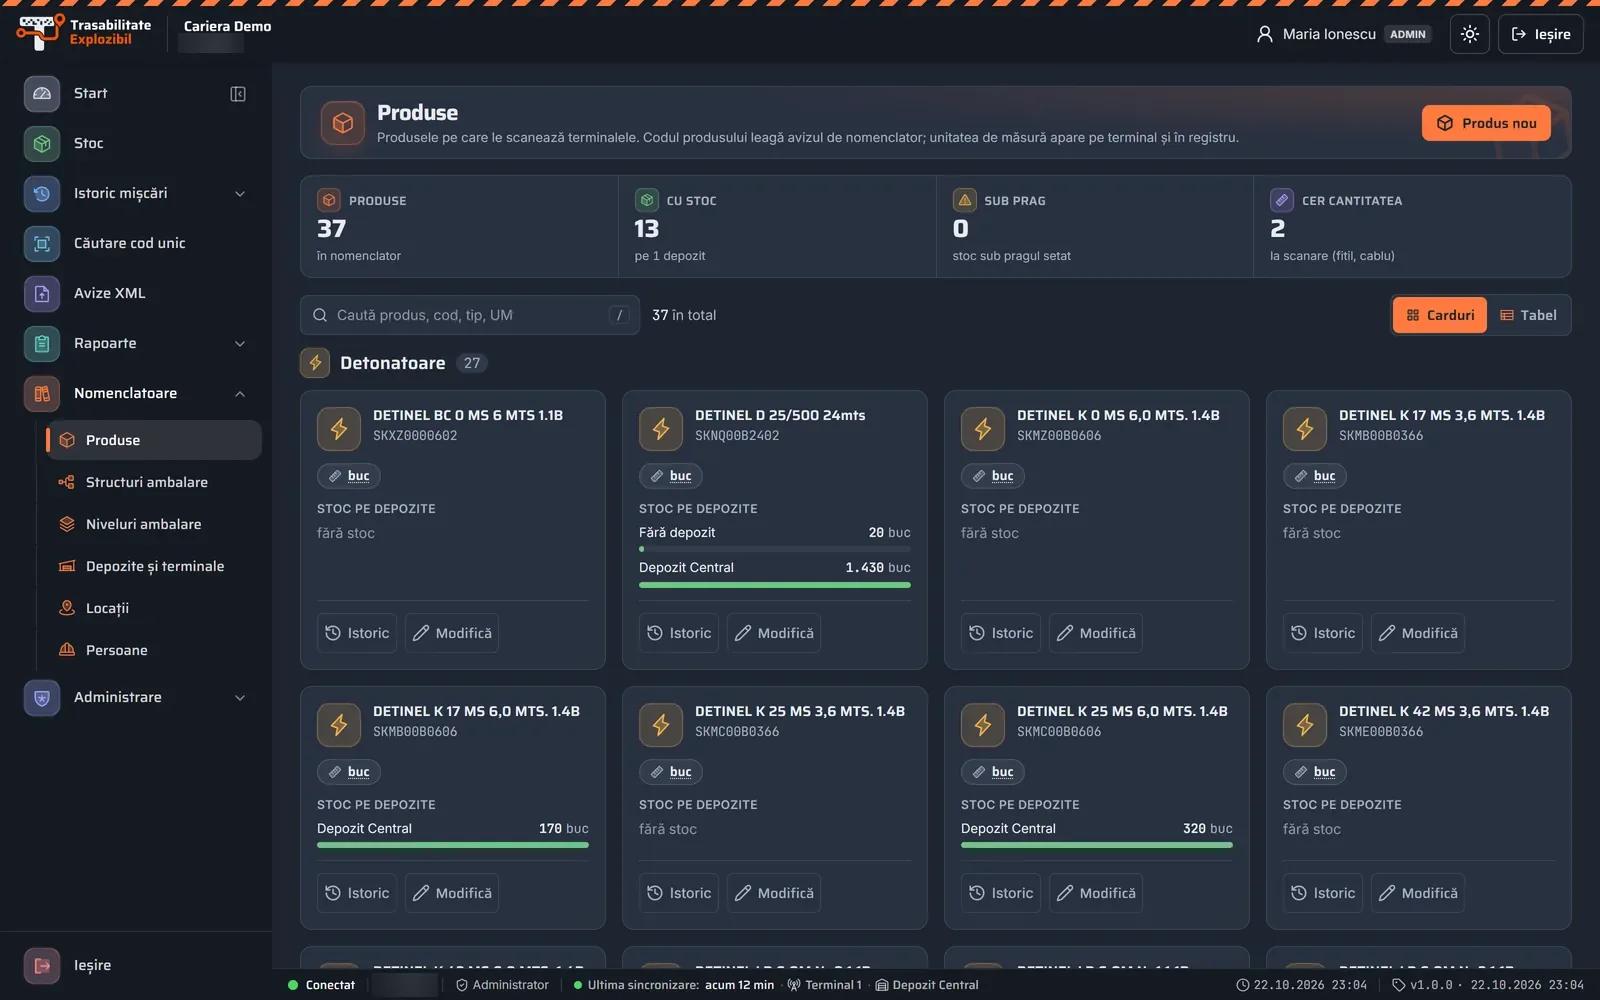Click the Produs nou button
1600x1000 pixels.
(x=1486, y=123)
